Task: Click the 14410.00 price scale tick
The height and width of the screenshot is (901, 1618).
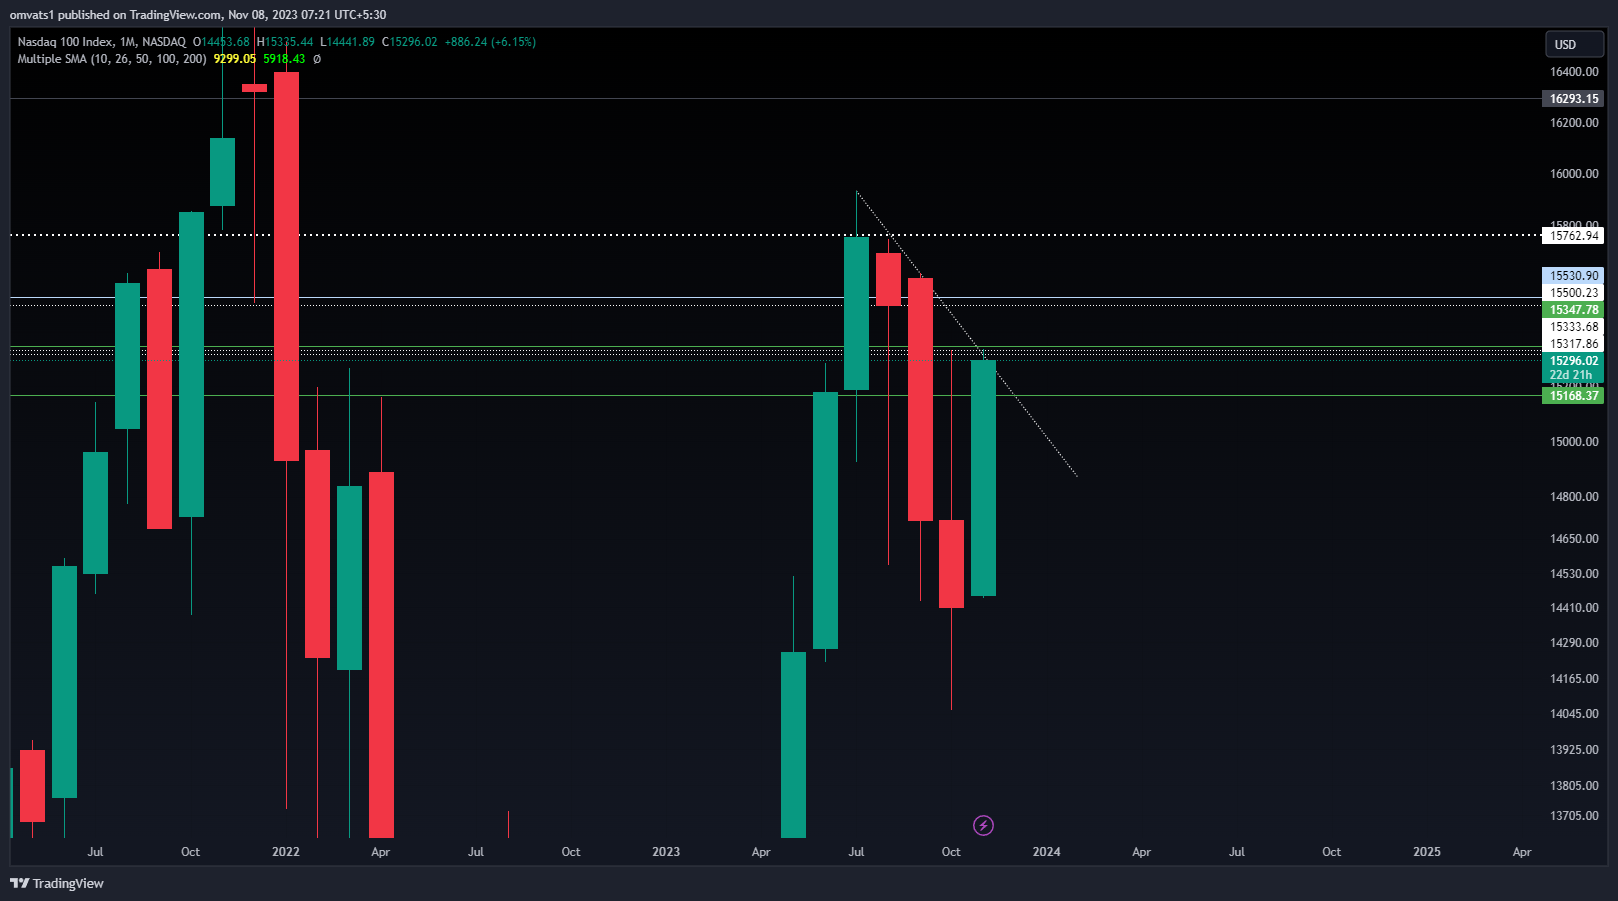Action: click(x=1574, y=608)
